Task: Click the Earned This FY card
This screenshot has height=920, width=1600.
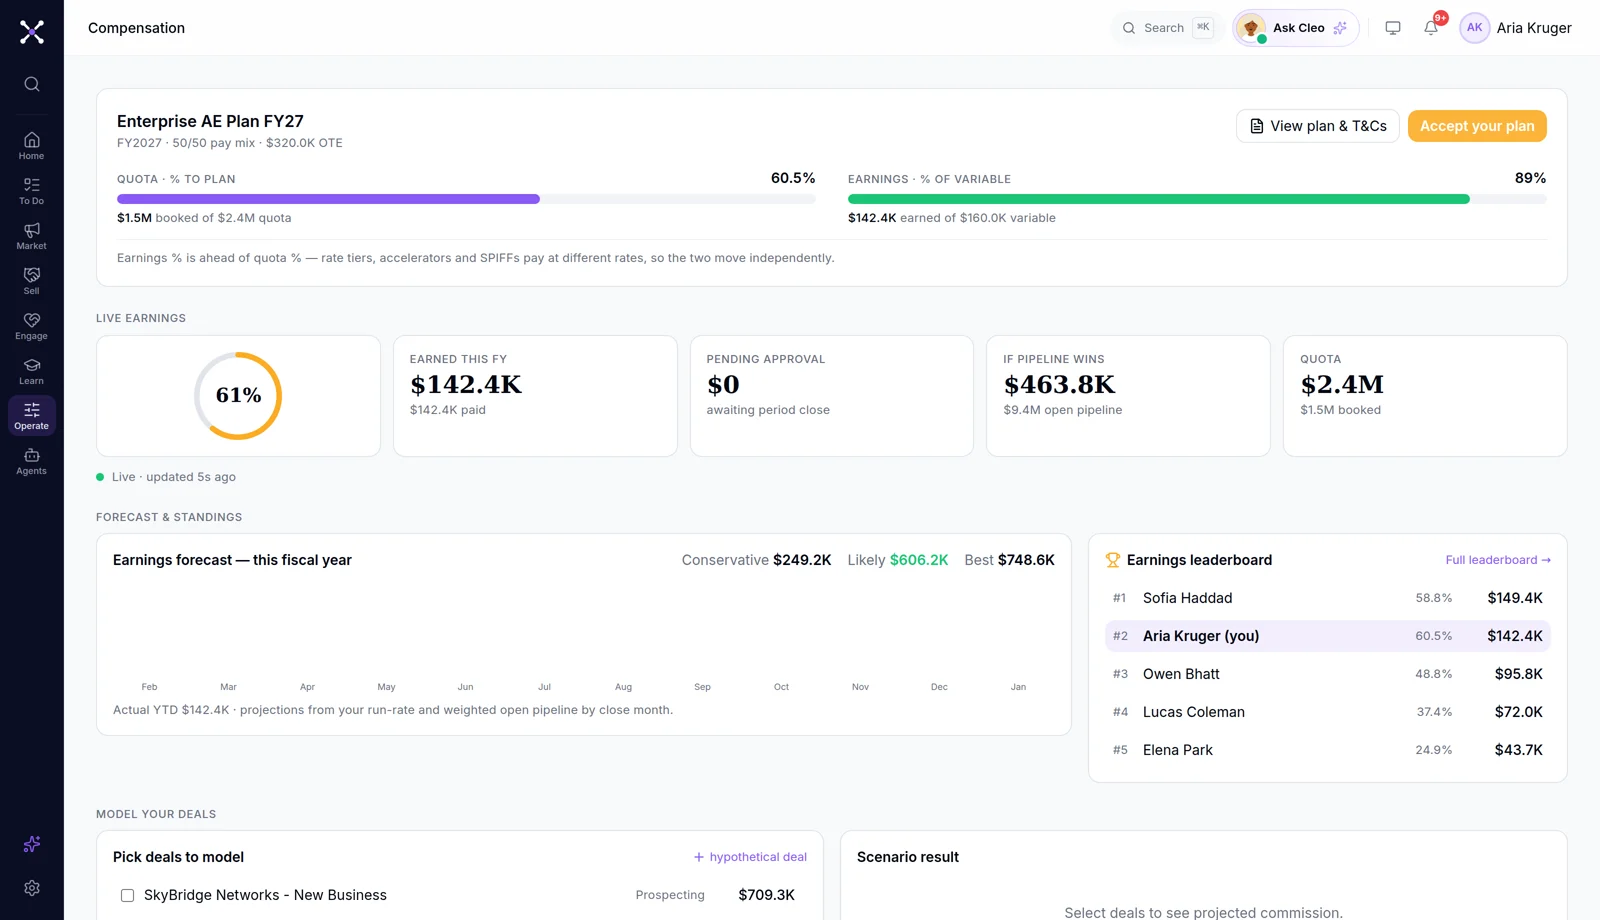Action: pos(535,396)
